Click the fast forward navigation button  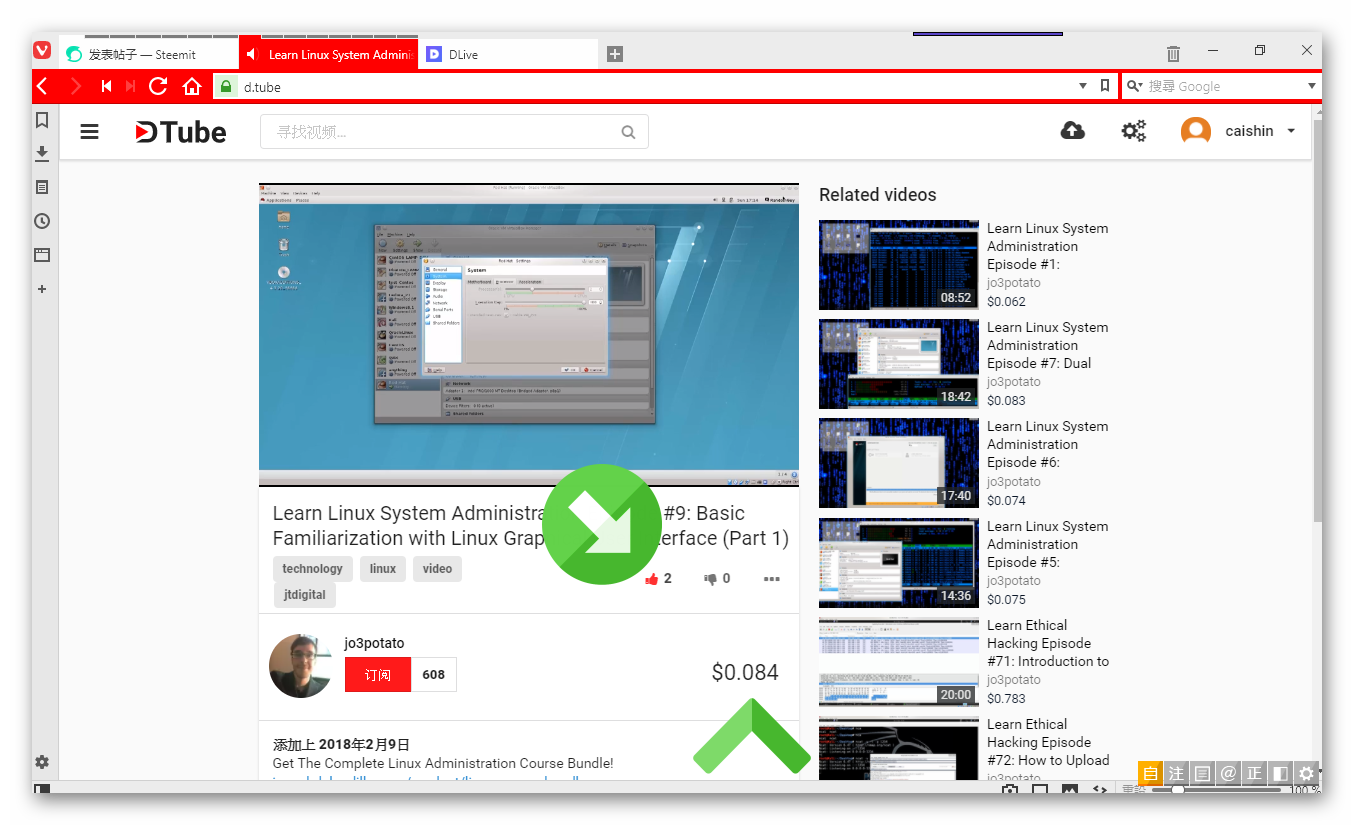130,87
